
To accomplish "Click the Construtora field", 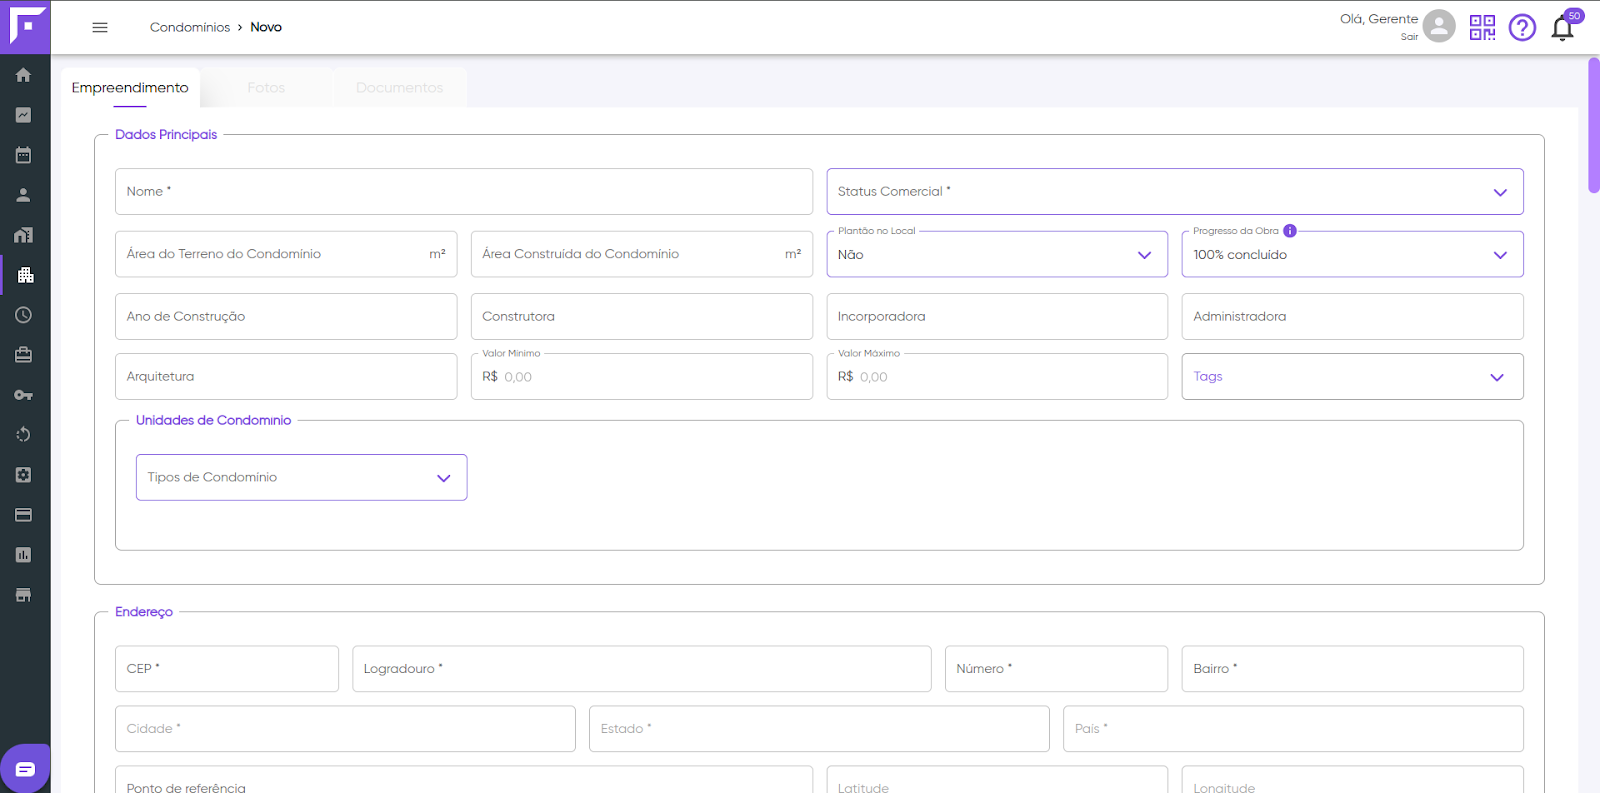I will point(642,316).
